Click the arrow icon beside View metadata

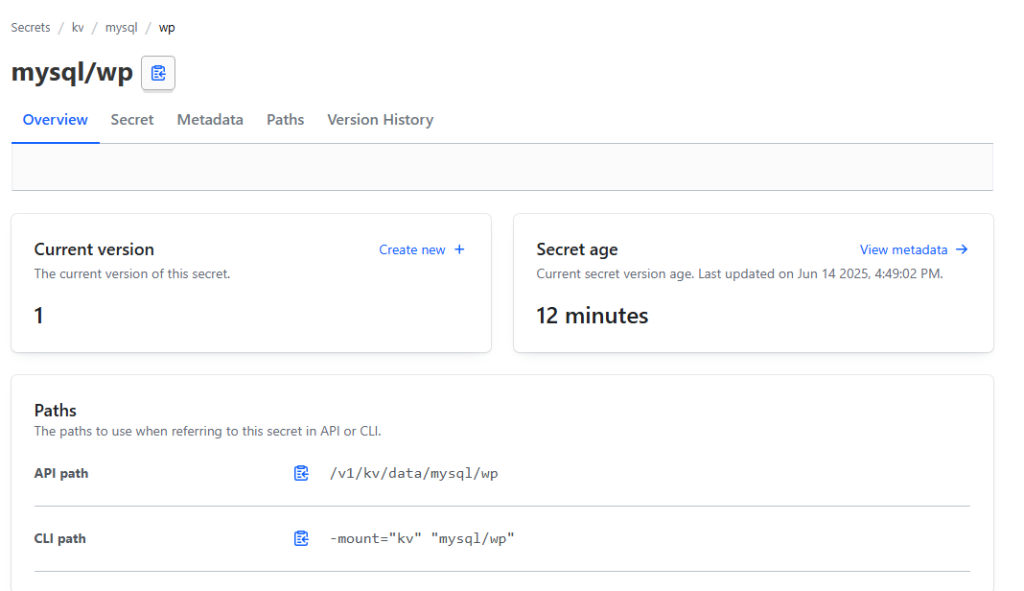tap(962, 249)
